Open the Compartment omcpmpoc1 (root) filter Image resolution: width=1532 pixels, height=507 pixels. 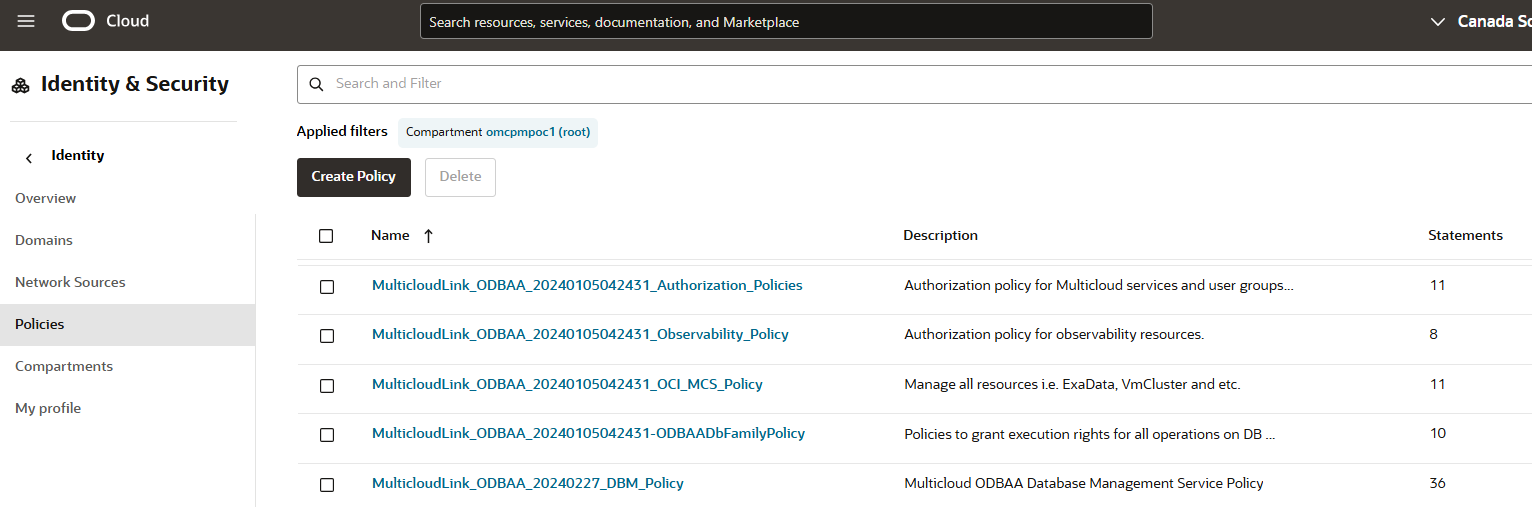click(x=497, y=132)
